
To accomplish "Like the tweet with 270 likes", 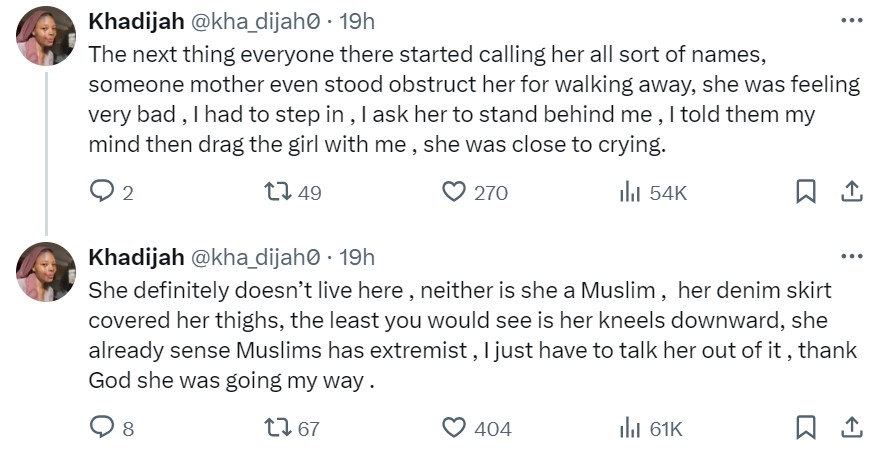I will [x=455, y=193].
